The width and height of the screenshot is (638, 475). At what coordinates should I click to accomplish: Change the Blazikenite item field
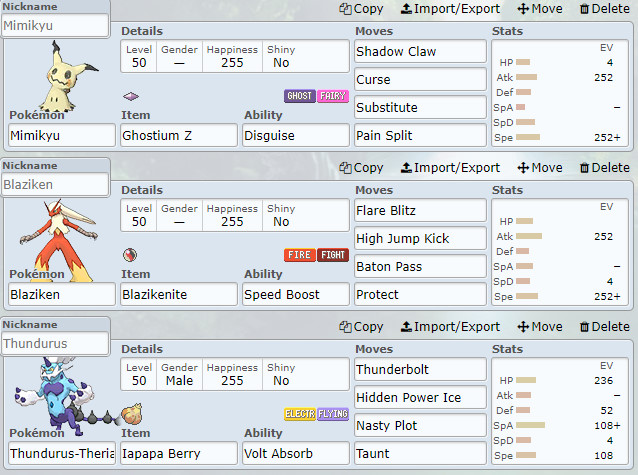179,294
